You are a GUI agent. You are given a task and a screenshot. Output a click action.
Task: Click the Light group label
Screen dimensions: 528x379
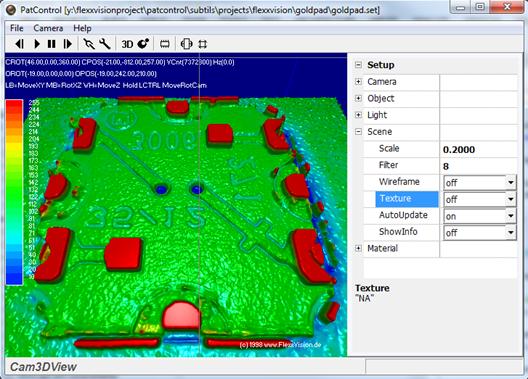pyautogui.click(x=377, y=115)
